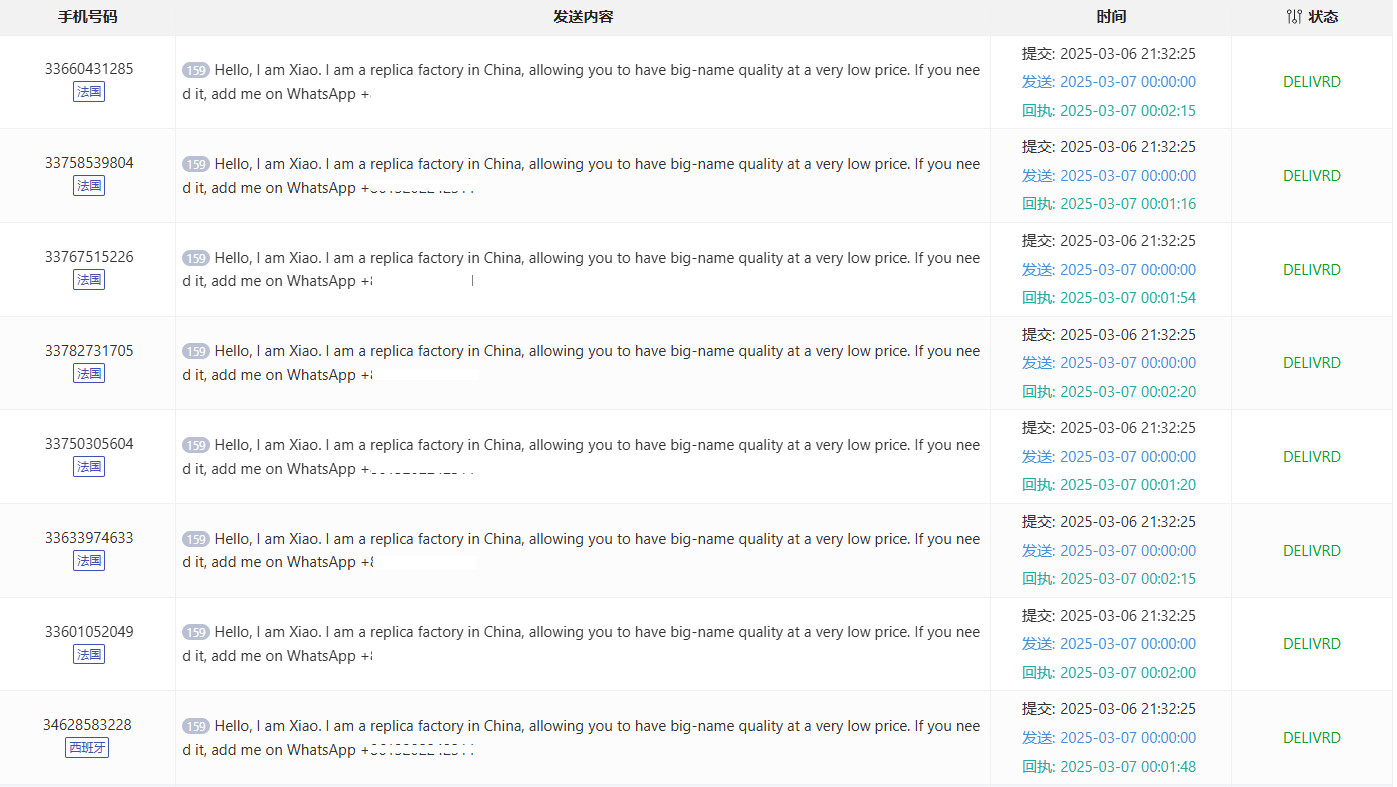
Task: Click the 回执 time 2025-03-07 00:01:16
Action: (1127, 204)
